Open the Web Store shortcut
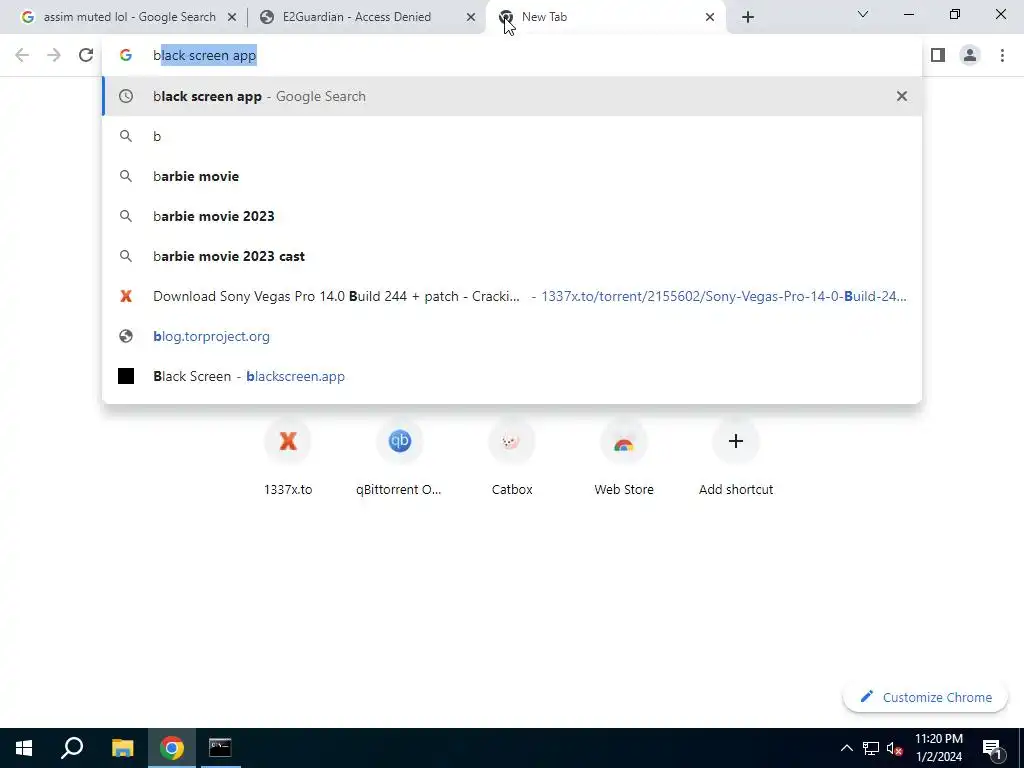Viewport: 1024px width, 768px height. [624, 457]
